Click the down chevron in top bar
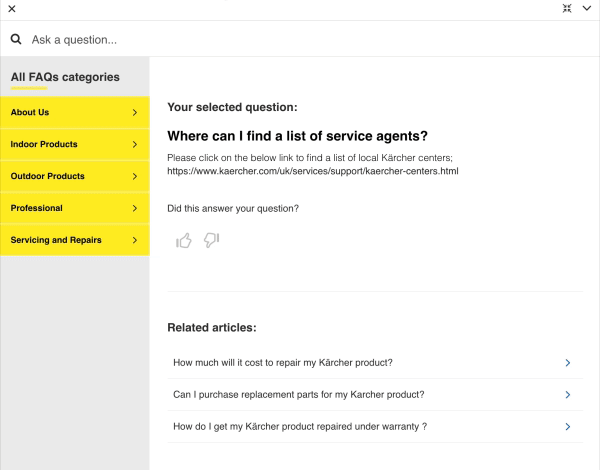The image size is (600, 470). click(587, 8)
